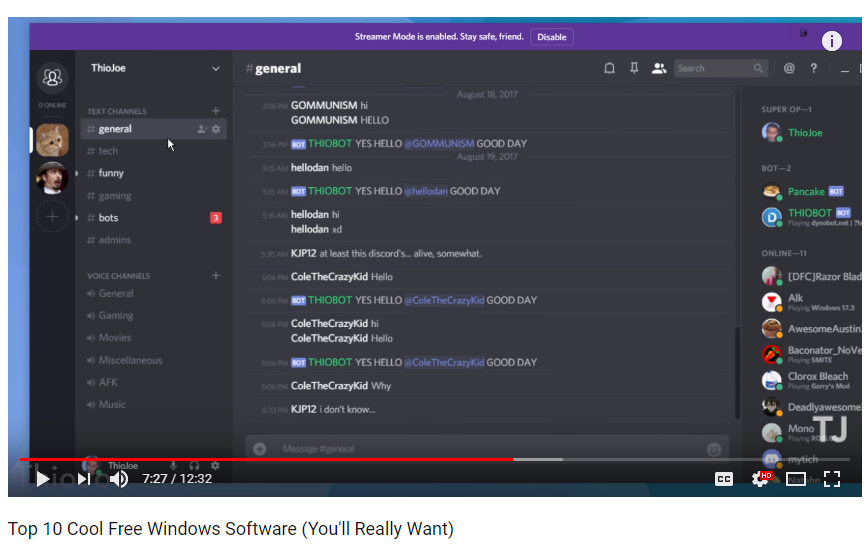Open general channel settings gear
The image size is (868, 546).
(x=216, y=129)
